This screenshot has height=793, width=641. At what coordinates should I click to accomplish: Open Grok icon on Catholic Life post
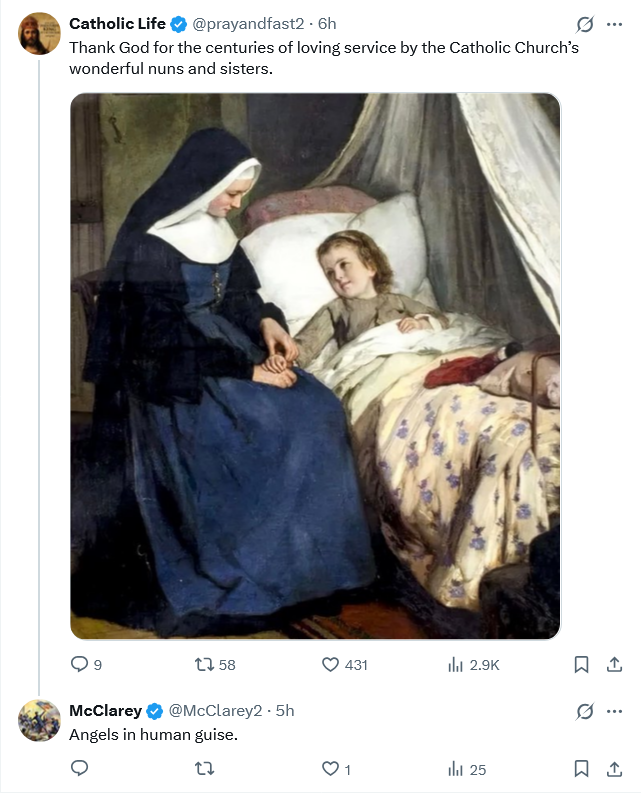point(584,24)
